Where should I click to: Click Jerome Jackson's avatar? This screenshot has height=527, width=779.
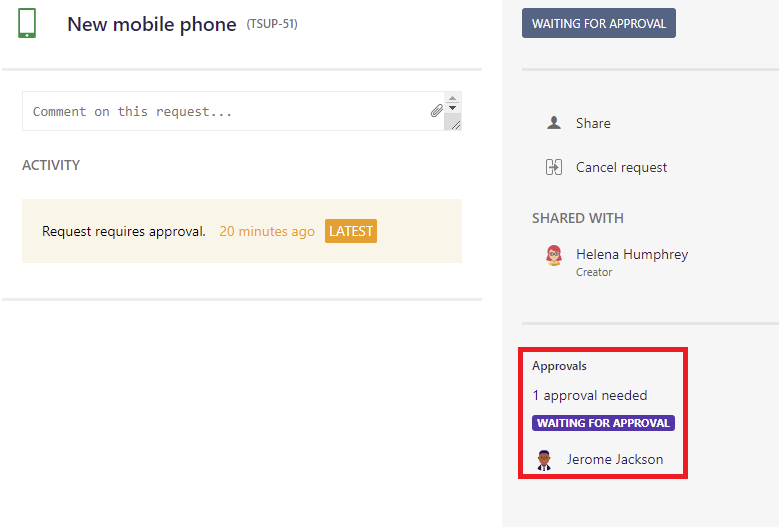point(544,460)
